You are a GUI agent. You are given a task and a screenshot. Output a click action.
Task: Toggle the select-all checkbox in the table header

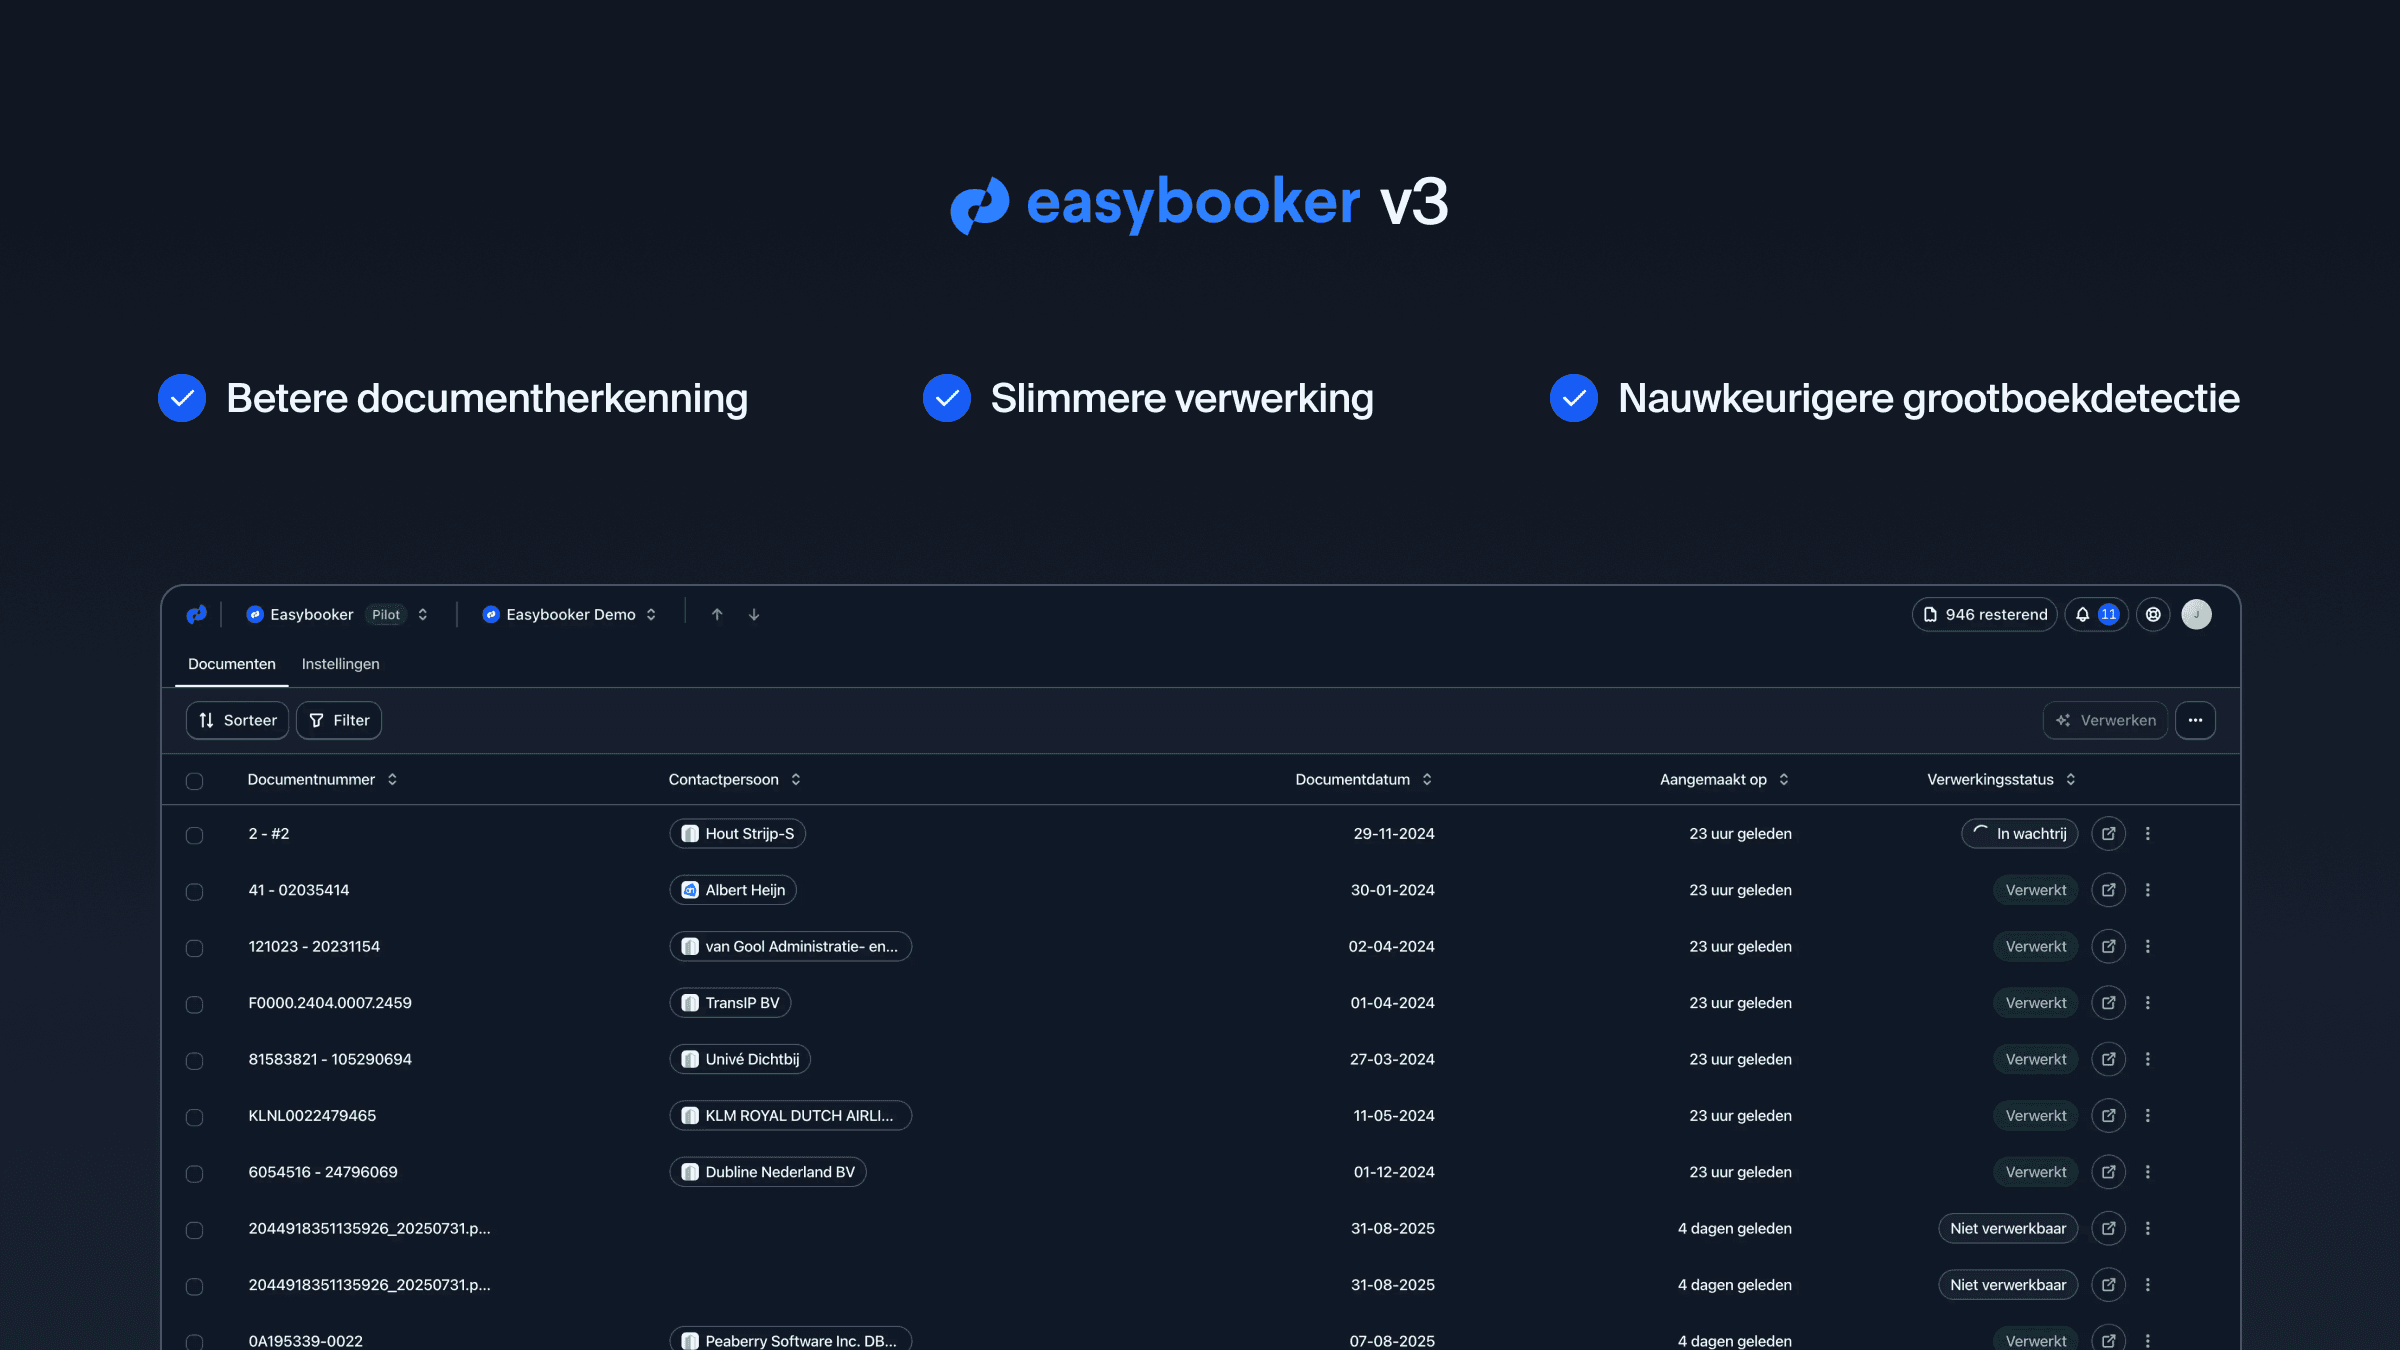(195, 781)
